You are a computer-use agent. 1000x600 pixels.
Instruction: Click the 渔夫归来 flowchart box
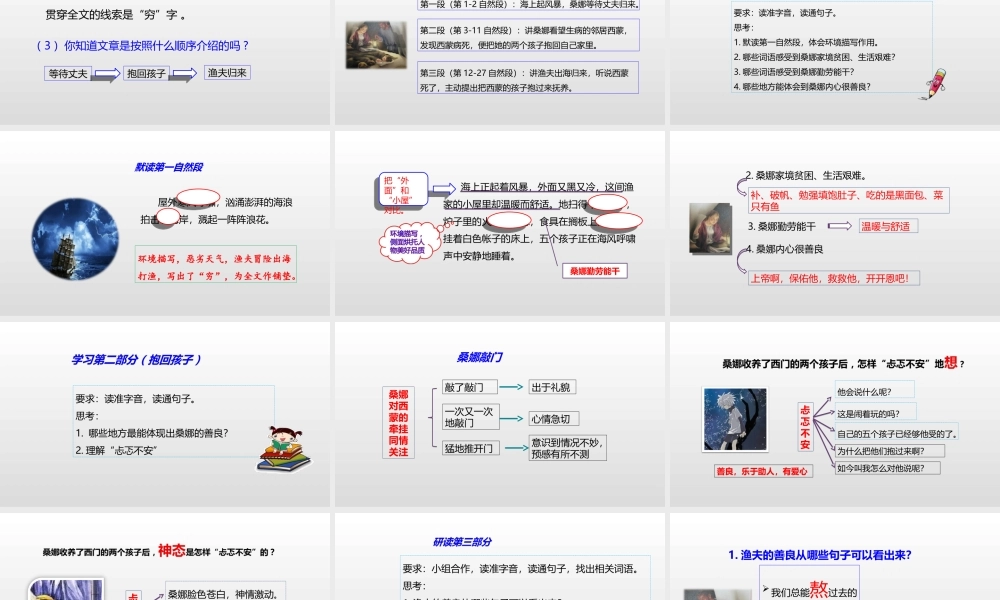227,73
